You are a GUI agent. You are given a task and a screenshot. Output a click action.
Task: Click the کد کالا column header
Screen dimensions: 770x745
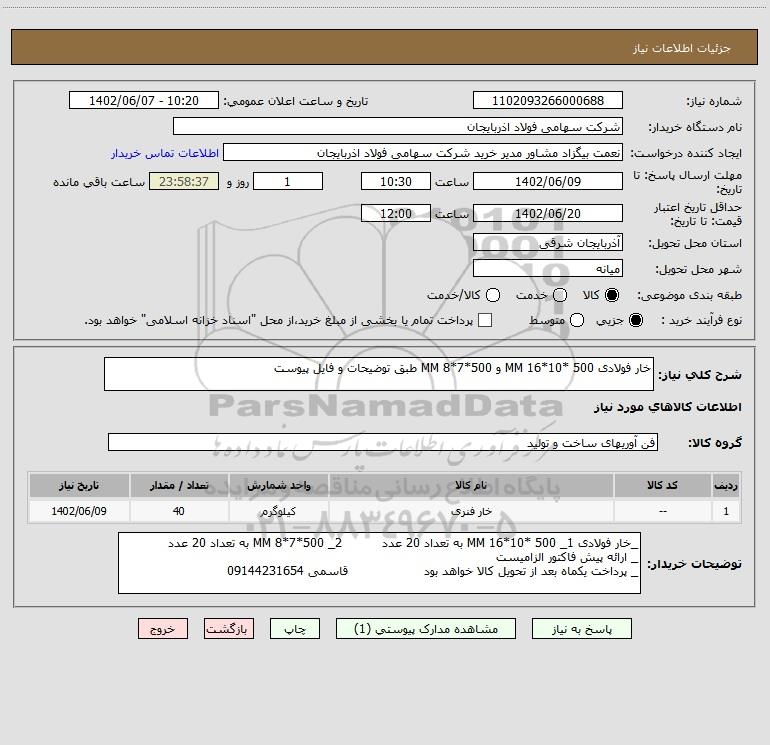(662, 485)
